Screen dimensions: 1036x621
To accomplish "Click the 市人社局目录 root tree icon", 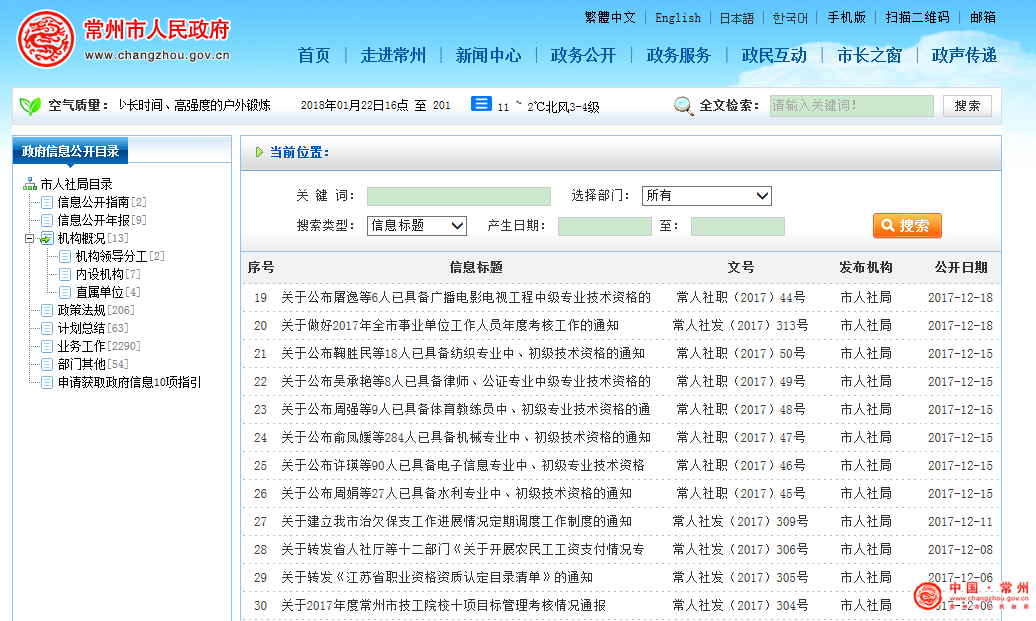I will [29, 184].
